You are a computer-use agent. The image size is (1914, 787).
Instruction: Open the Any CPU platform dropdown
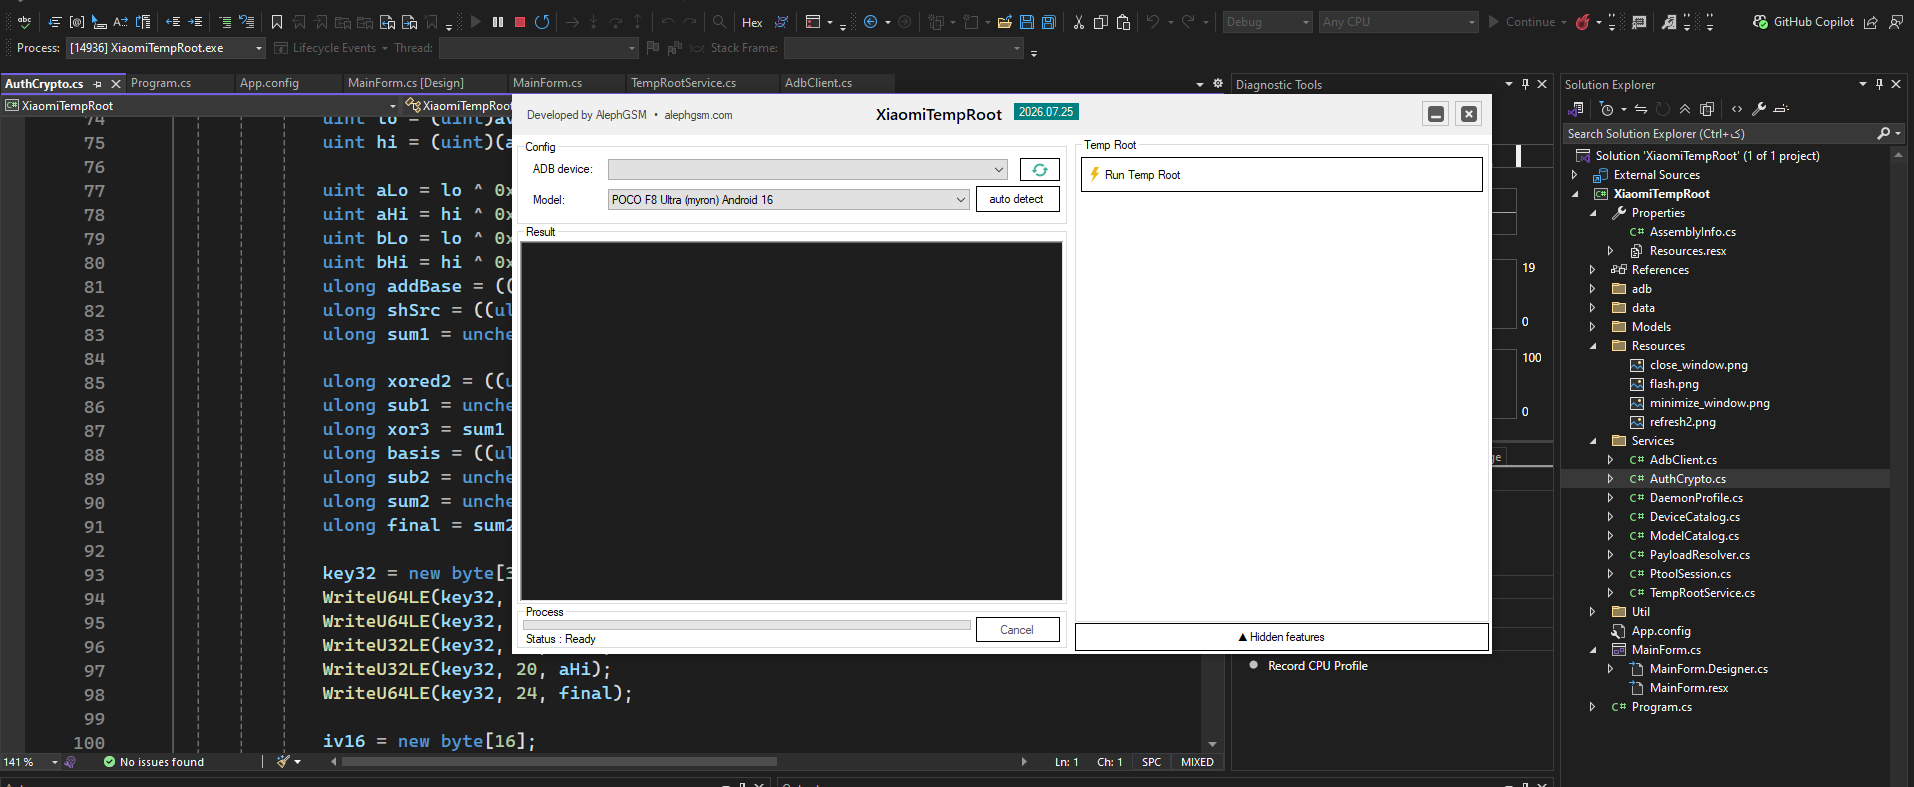click(x=1398, y=22)
